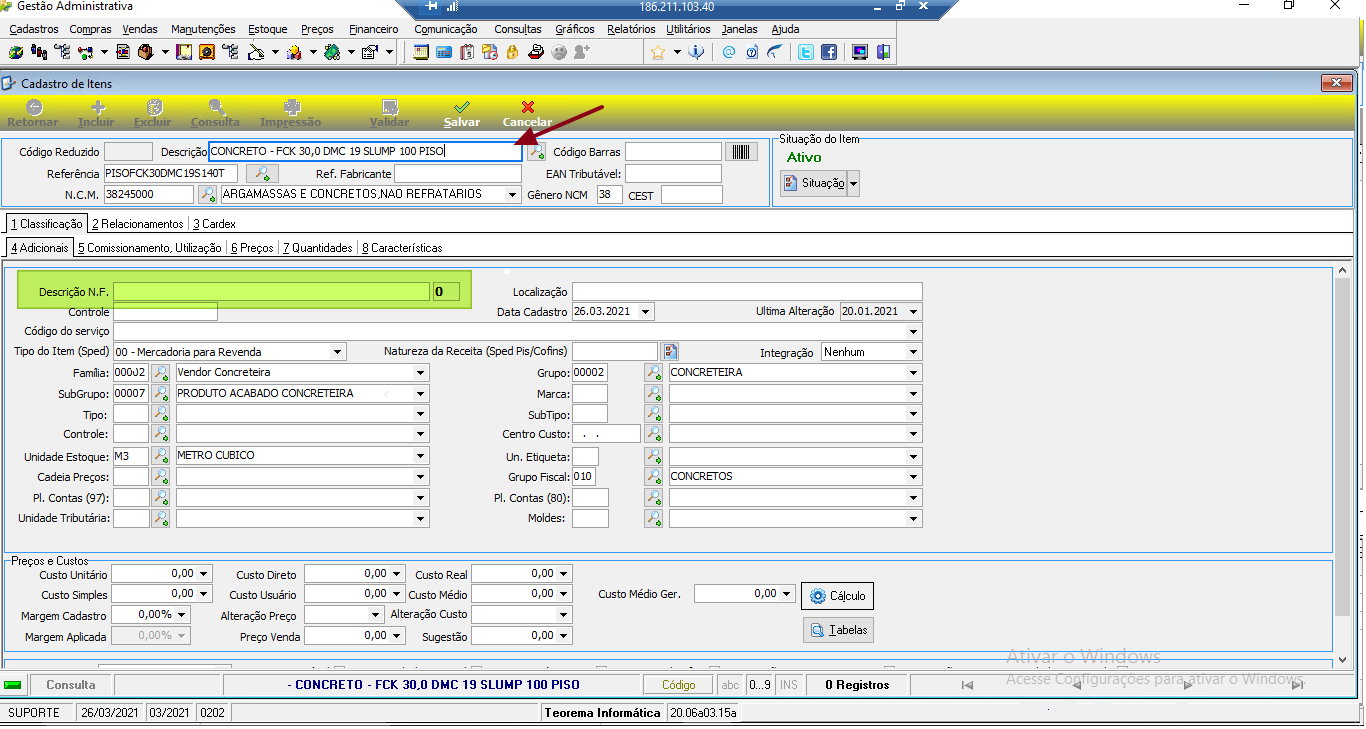Switch to the 2 Relacionamentos tab

tap(138, 224)
